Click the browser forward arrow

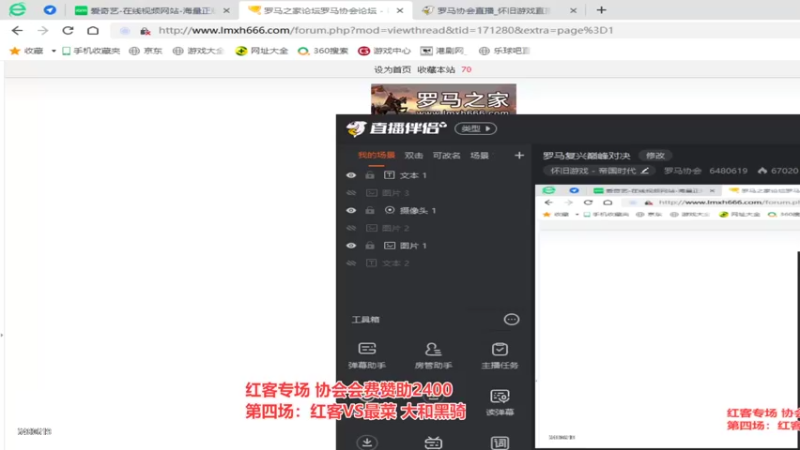[x=43, y=31]
